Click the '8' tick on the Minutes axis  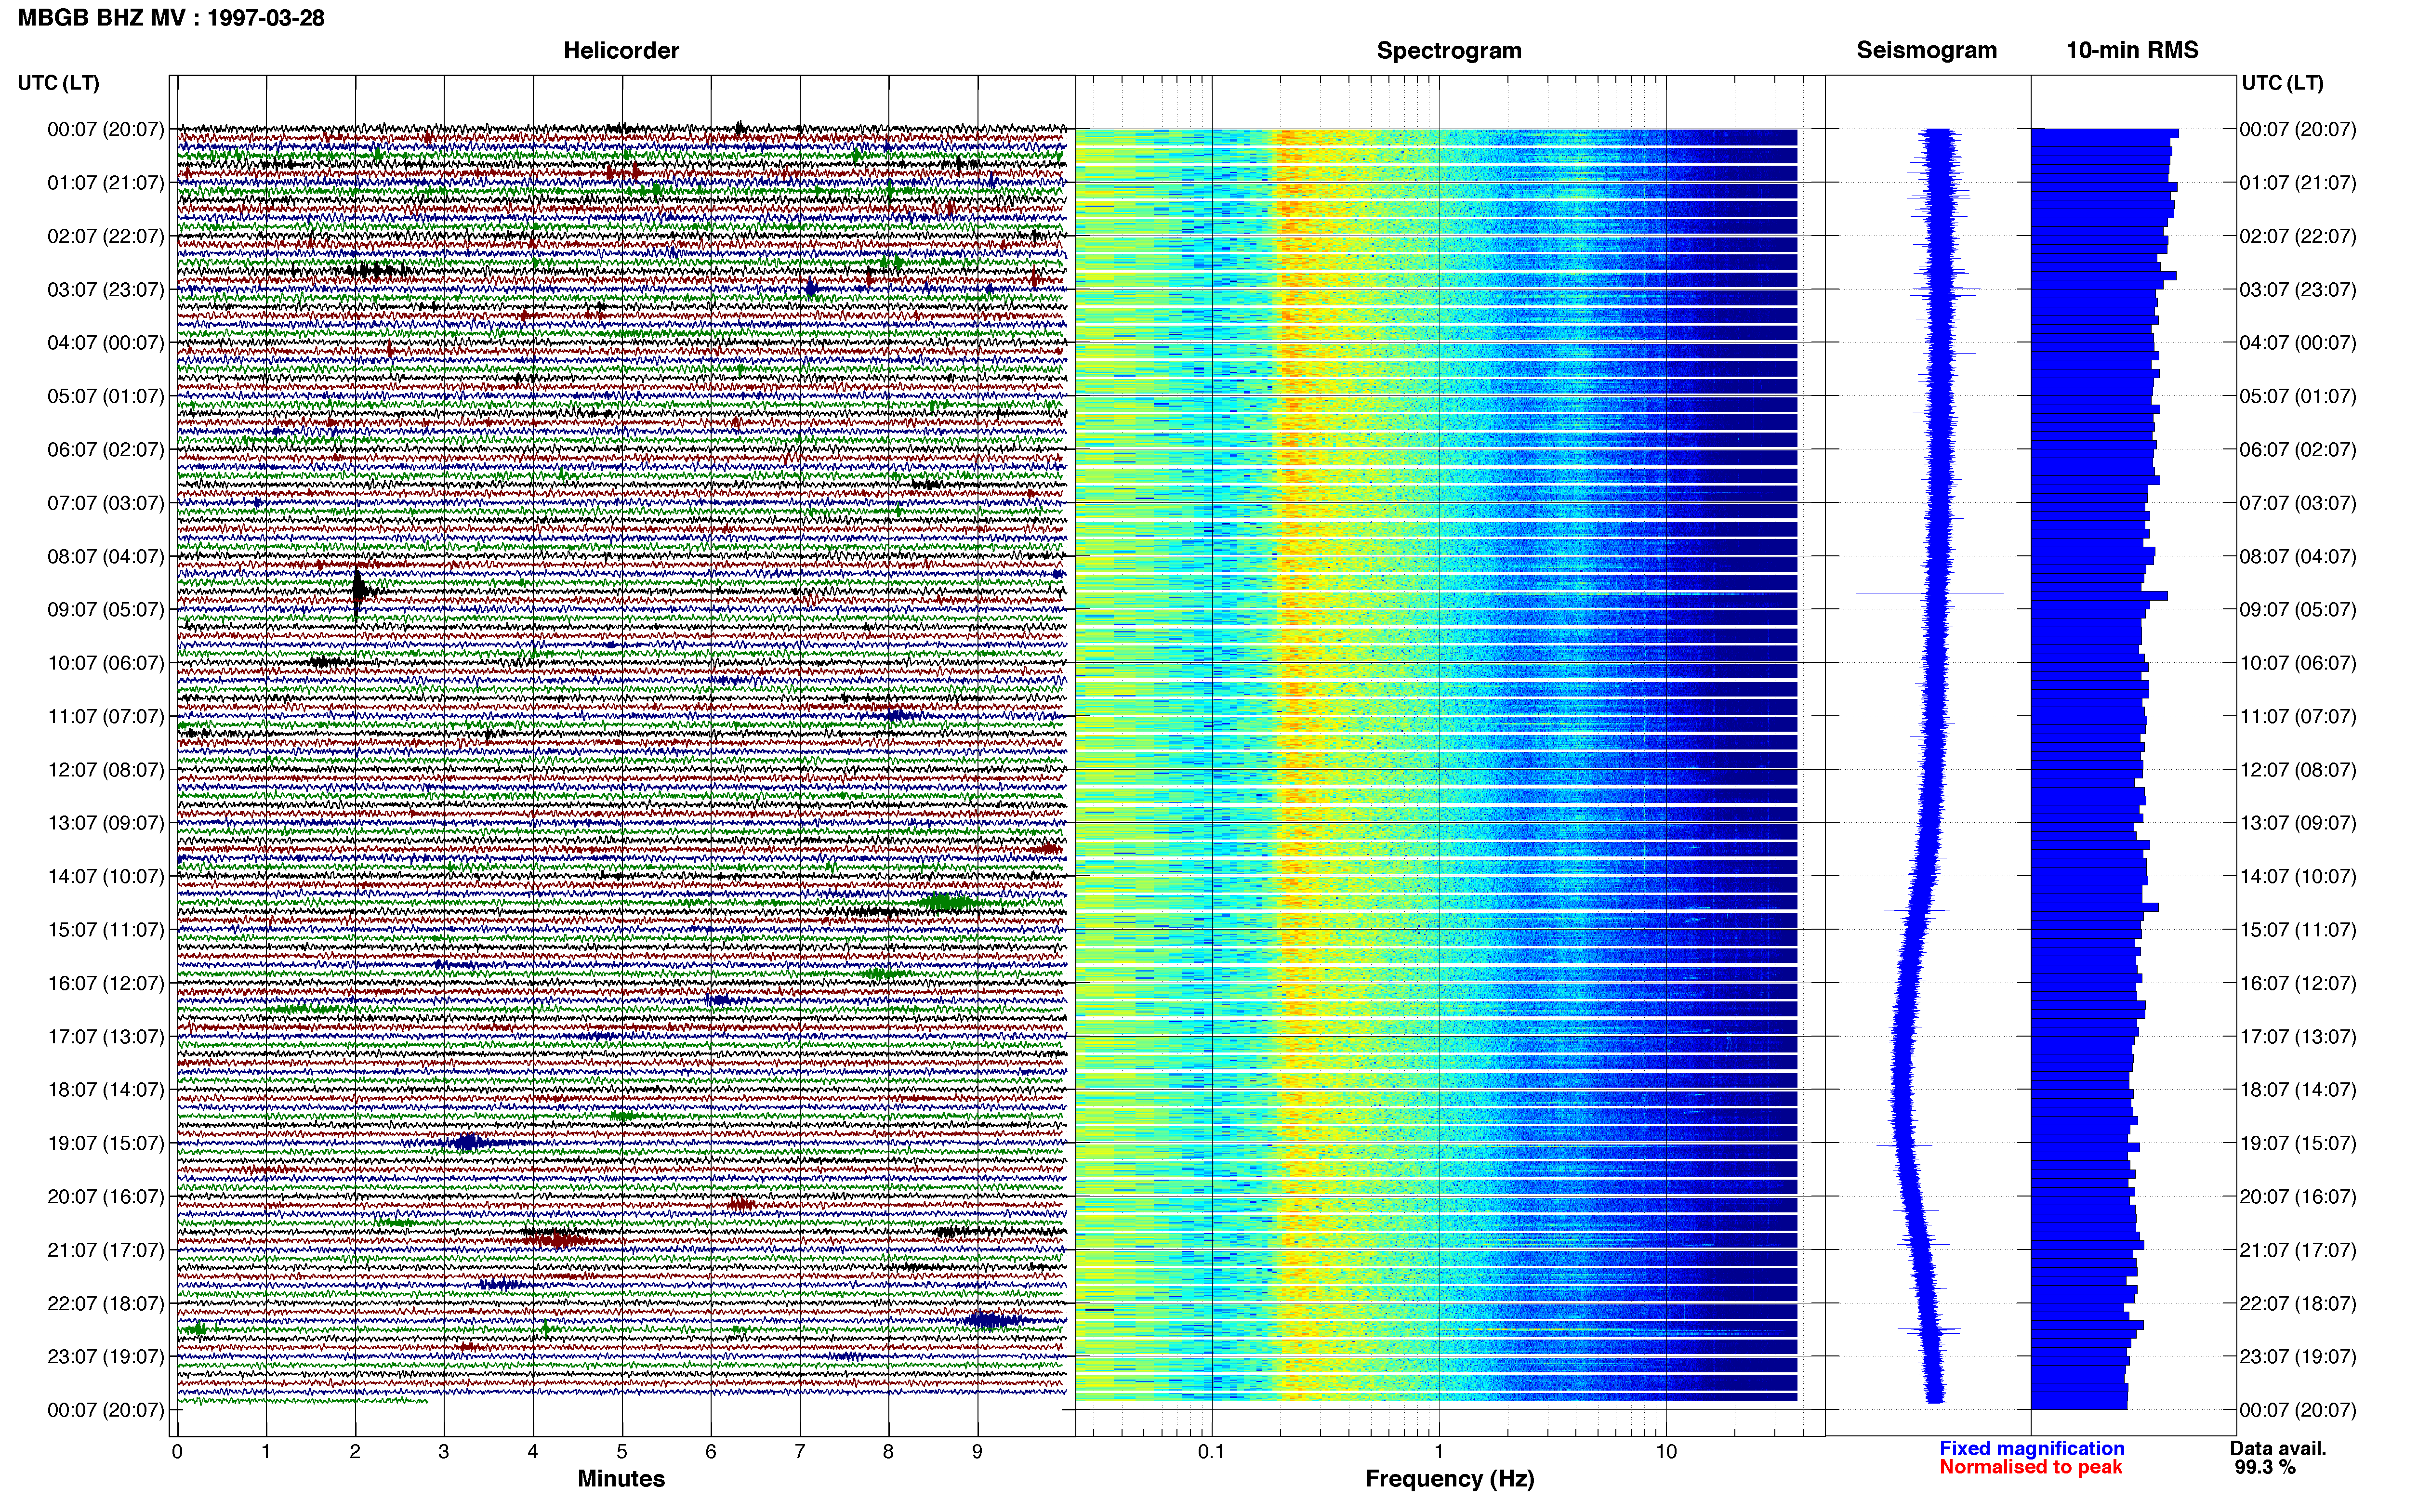coord(888,1452)
